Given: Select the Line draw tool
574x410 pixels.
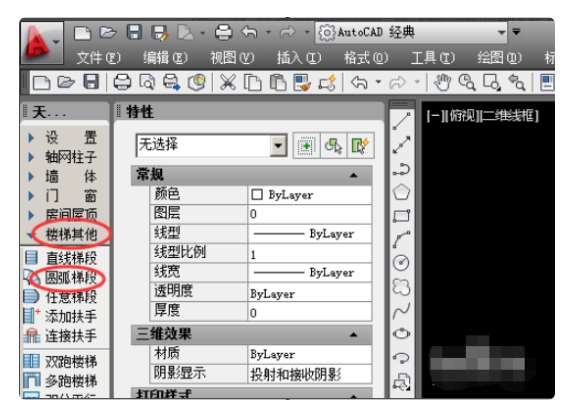Looking at the screenshot, I should [x=402, y=121].
